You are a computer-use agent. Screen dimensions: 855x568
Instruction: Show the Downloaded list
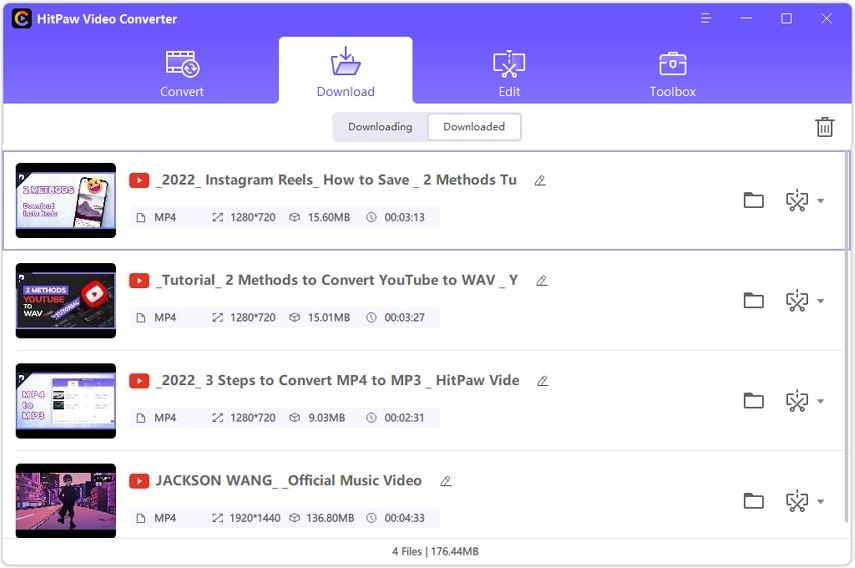click(x=474, y=126)
